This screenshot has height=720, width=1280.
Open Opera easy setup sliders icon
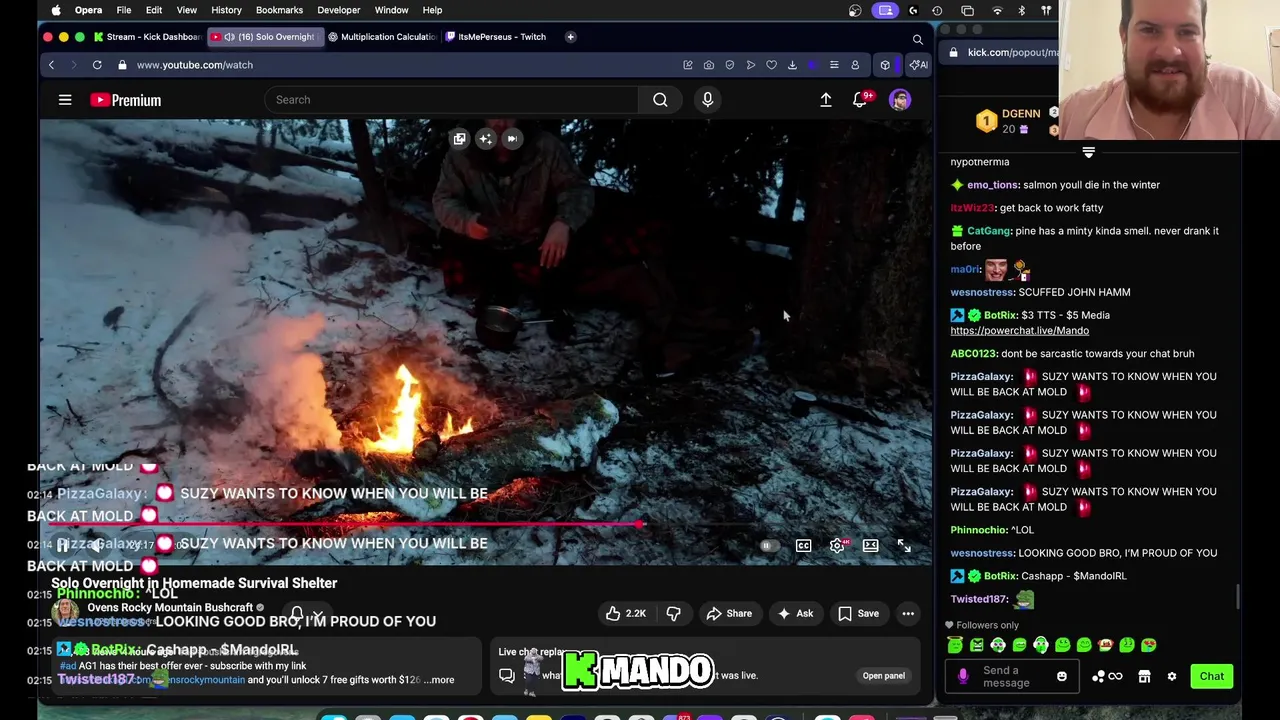pos(834,65)
